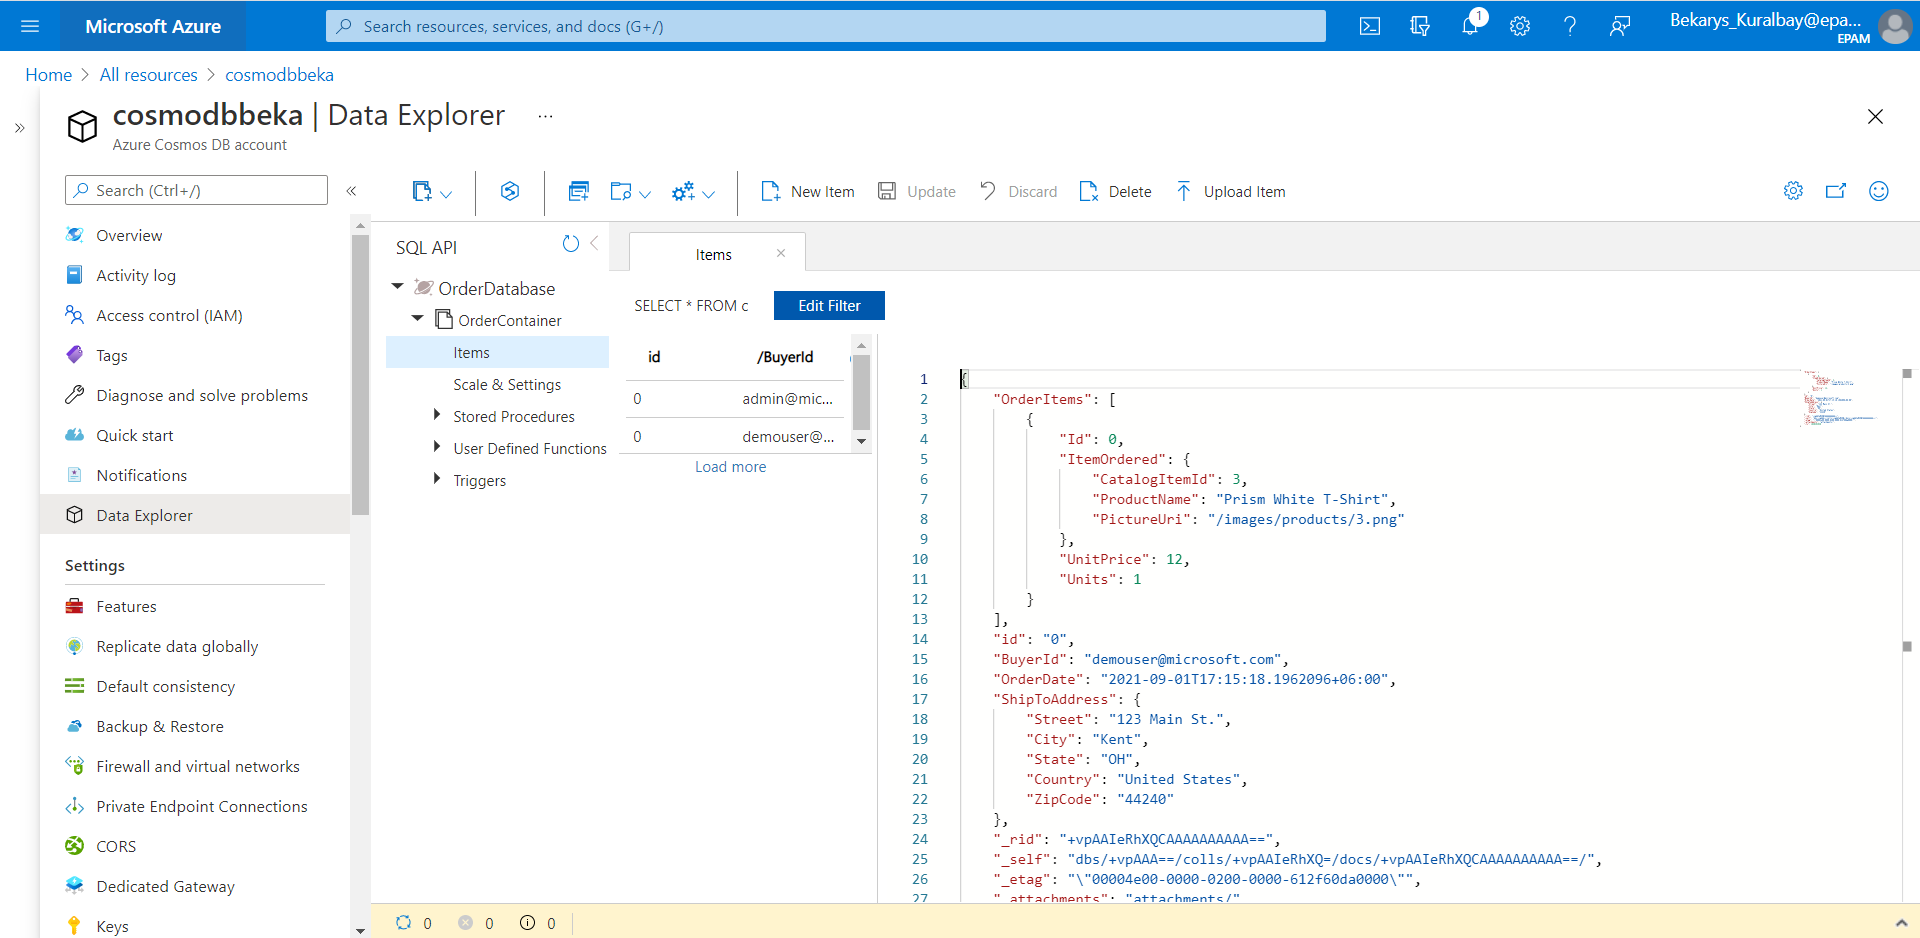
Task: Collapse the OrderContainer node
Action: [x=417, y=319]
